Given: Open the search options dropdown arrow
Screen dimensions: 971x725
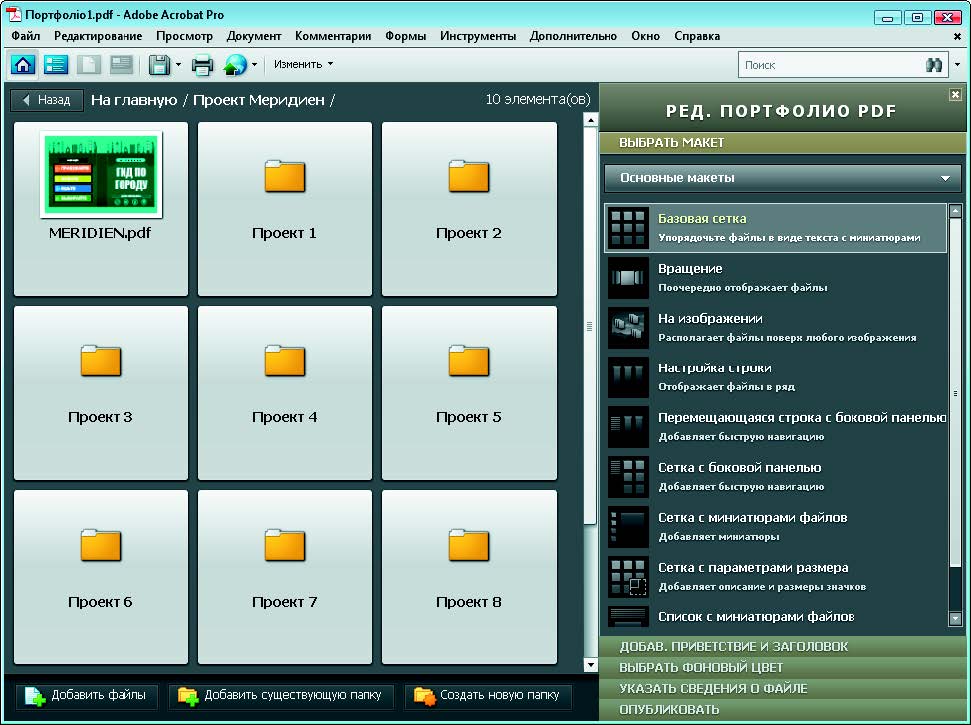Looking at the screenshot, I should pyautogui.click(x=958, y=64).
